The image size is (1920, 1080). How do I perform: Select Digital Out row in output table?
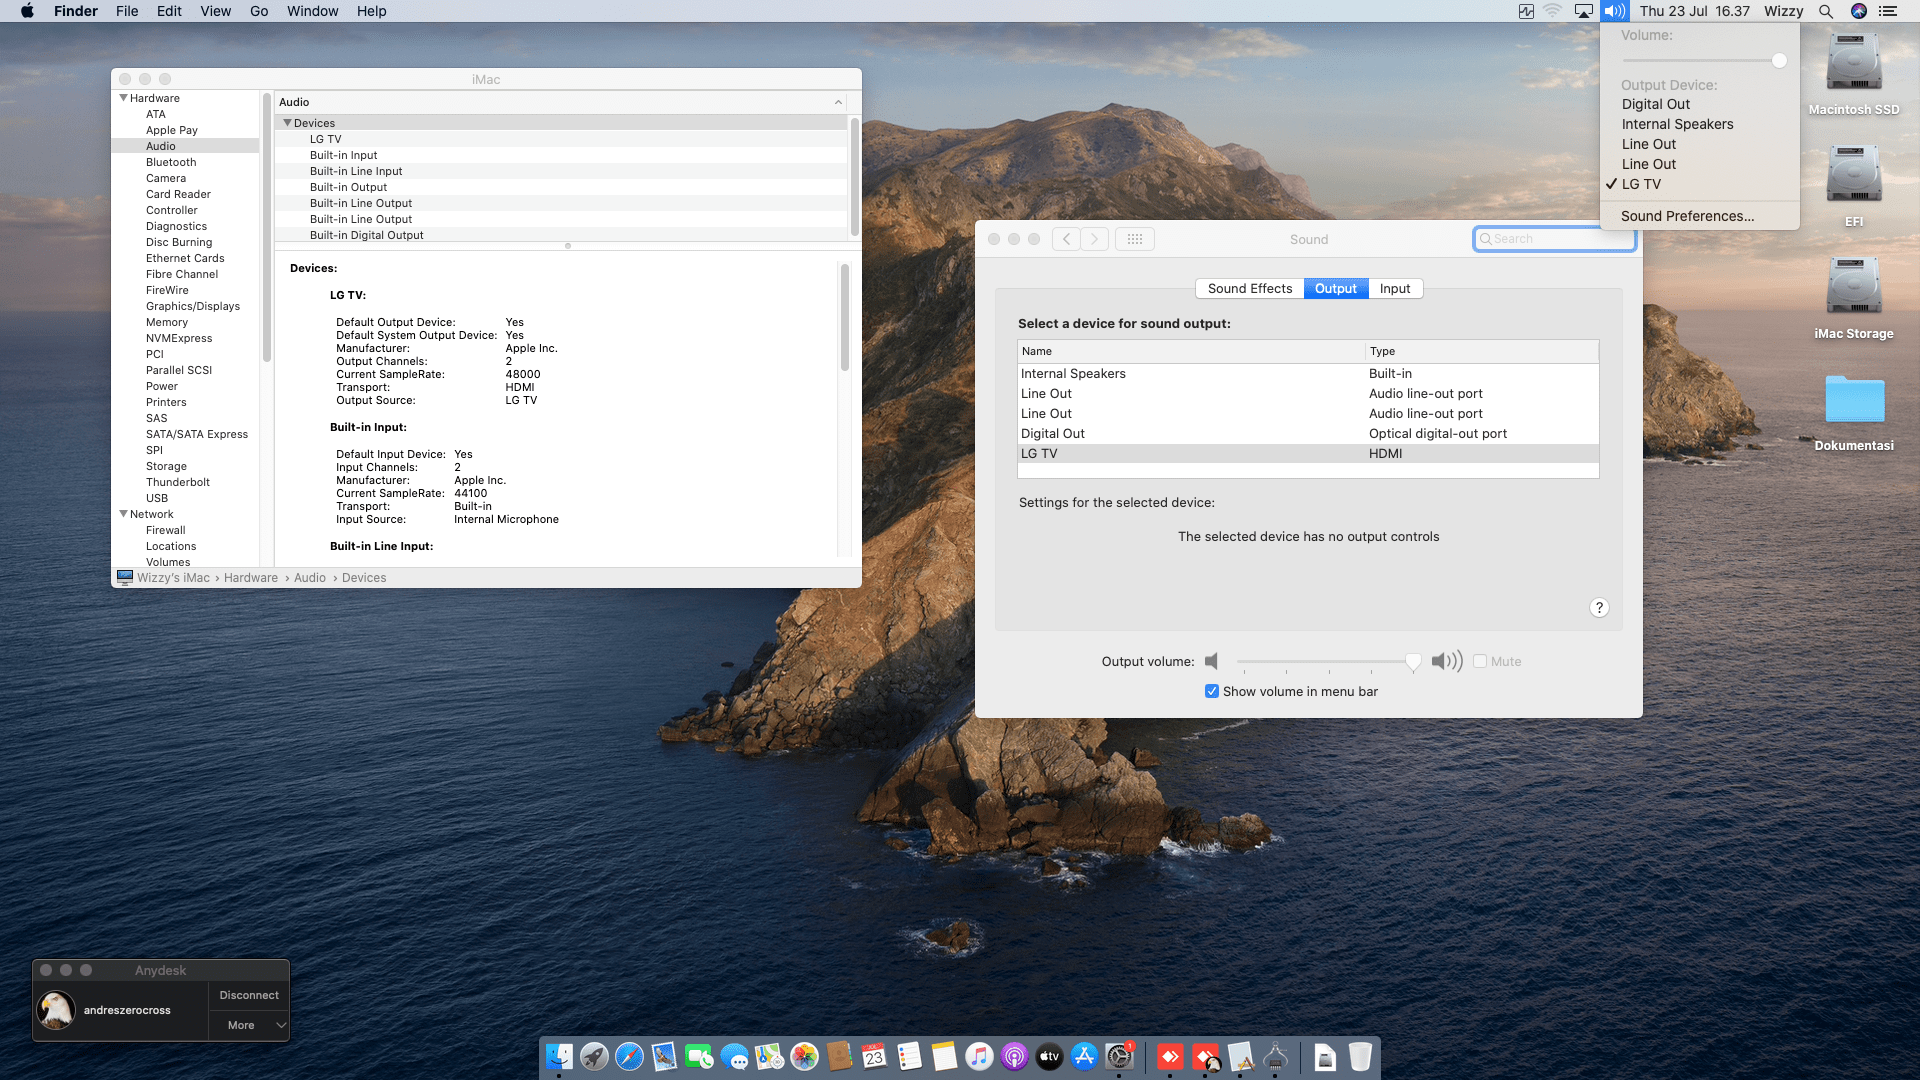pos(1308,433)
